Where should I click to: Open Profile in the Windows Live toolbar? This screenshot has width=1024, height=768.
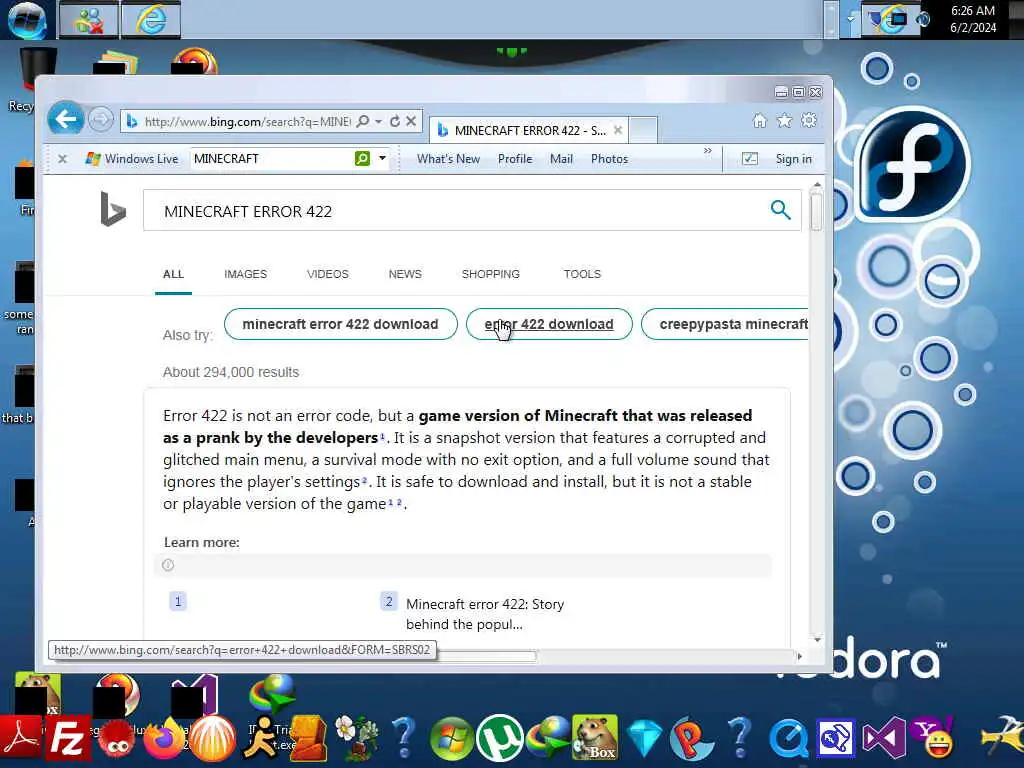click(x=515, y=159)
